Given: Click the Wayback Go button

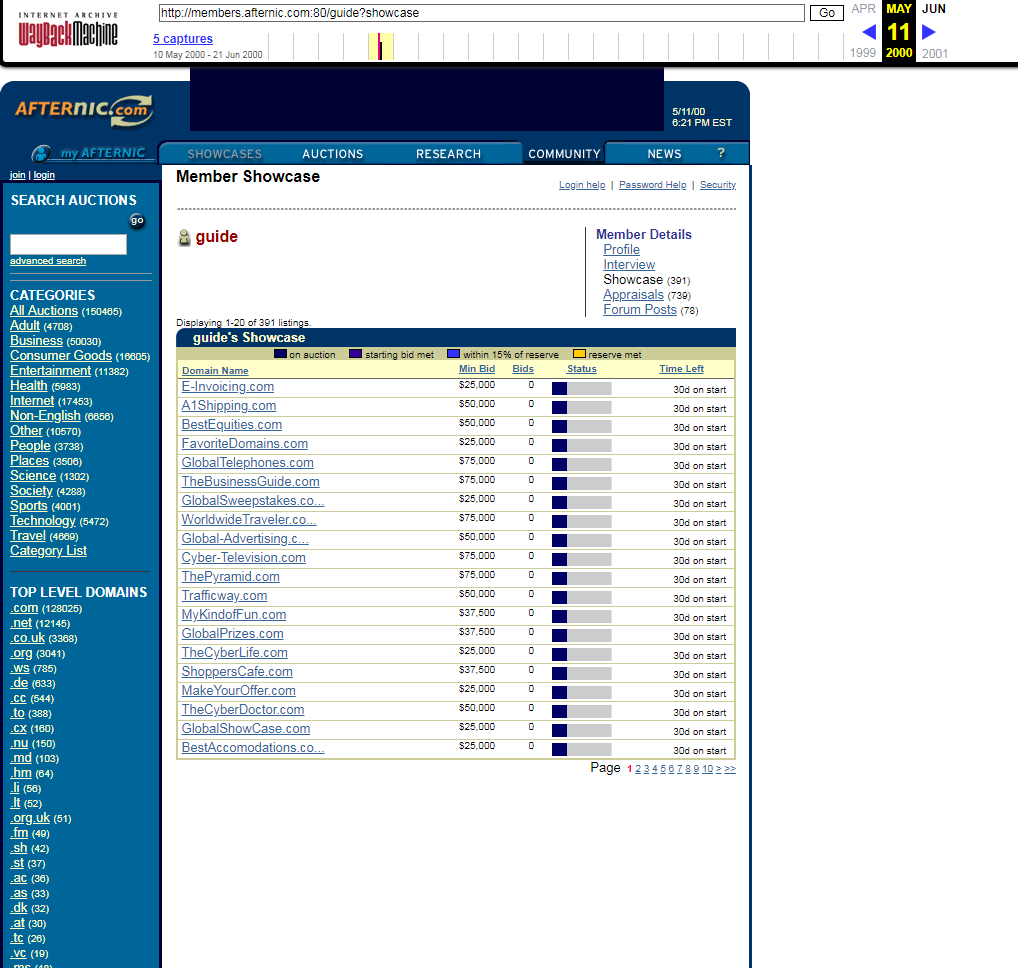Looking at the screenshot, I should (826, 13).
